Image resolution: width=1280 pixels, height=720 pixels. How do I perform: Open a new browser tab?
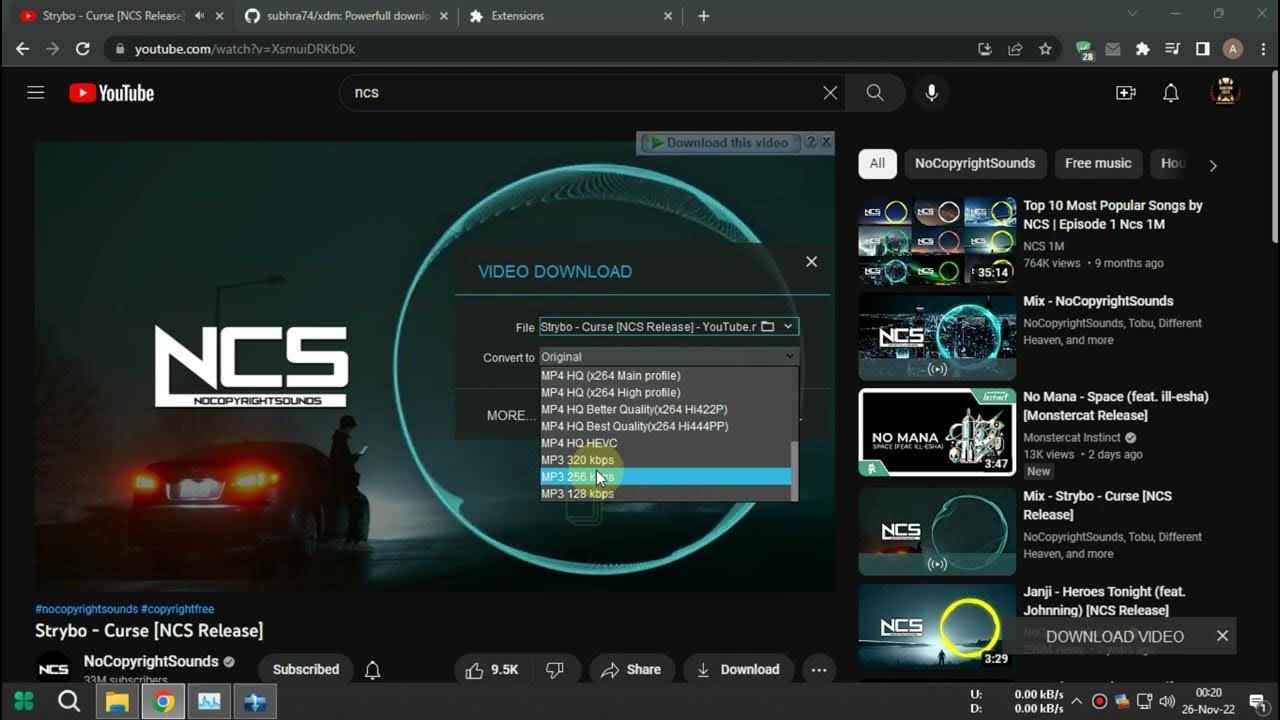pyautogui.click(x=704, y=16)
